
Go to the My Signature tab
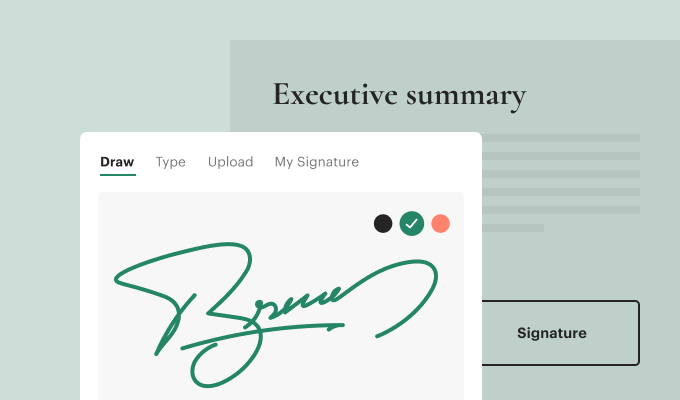316,162
